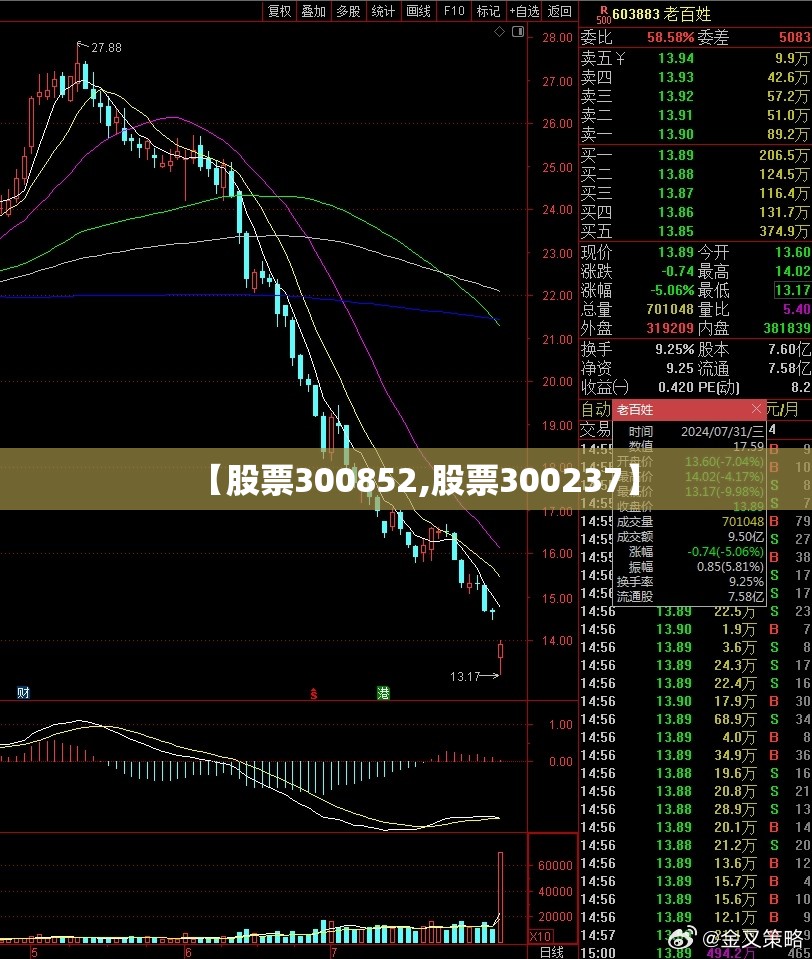Viewport: 812px width, 959px height.
Task: Click 最高 value 14.02
Action: click(792, 271)
